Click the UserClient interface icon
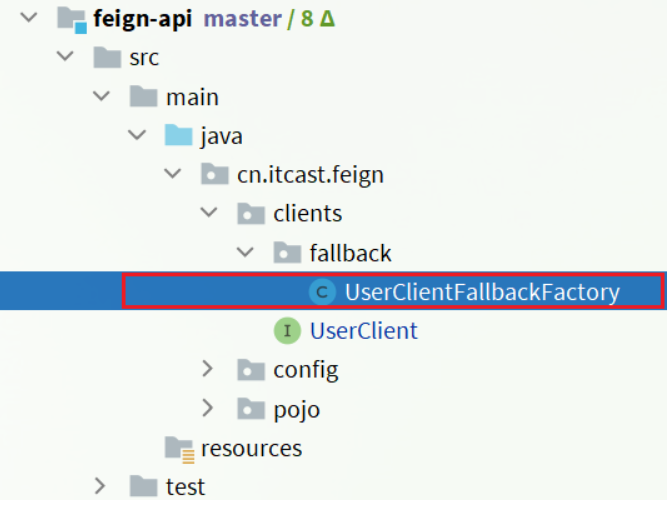The height and width of the screenshot is (512, 672). [x=287, y=331]
